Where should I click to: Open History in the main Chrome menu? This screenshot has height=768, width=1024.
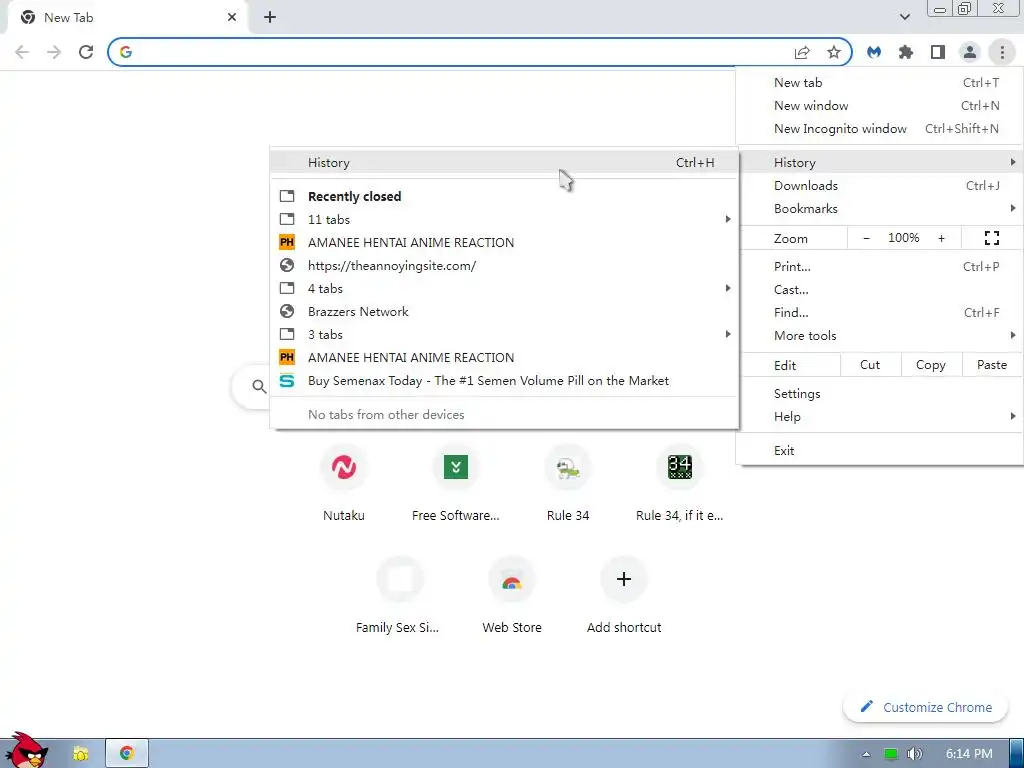pos(880,163)
